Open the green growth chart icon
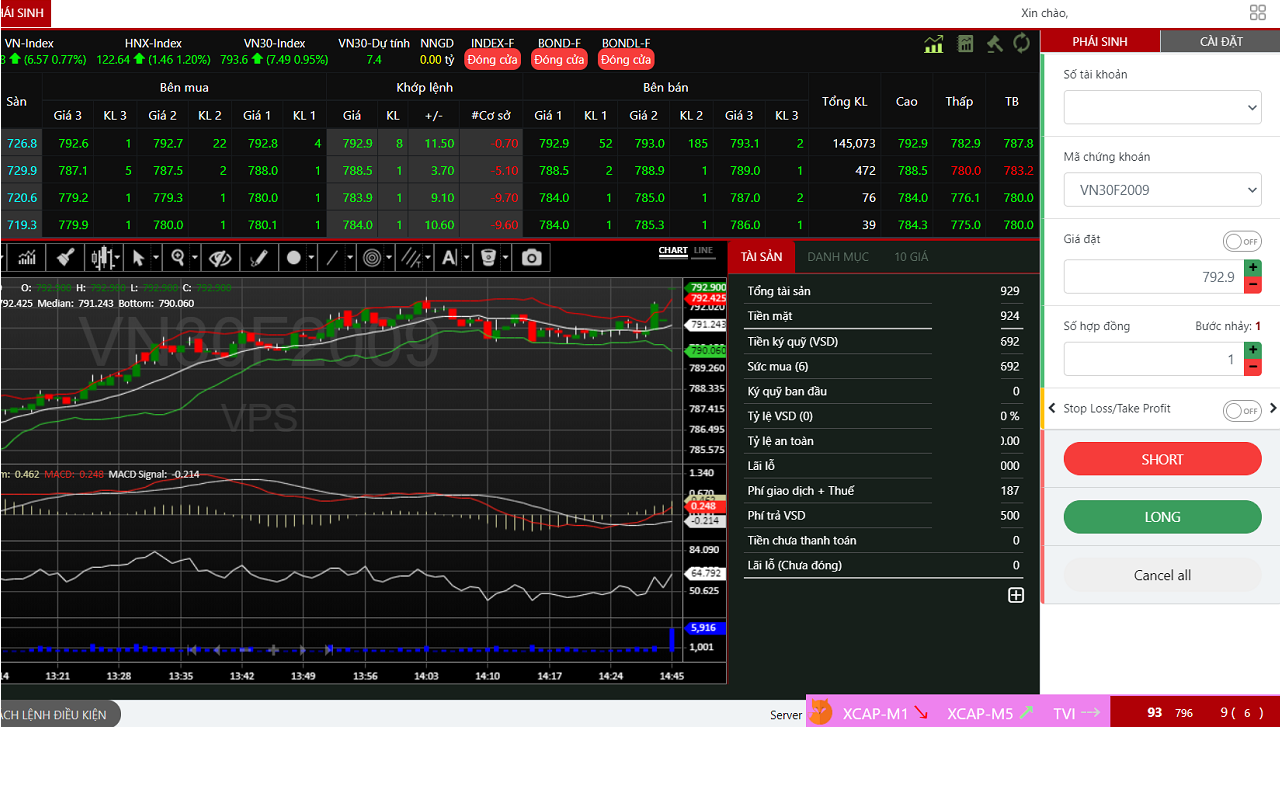1280x800 pixels. [934, 44]
